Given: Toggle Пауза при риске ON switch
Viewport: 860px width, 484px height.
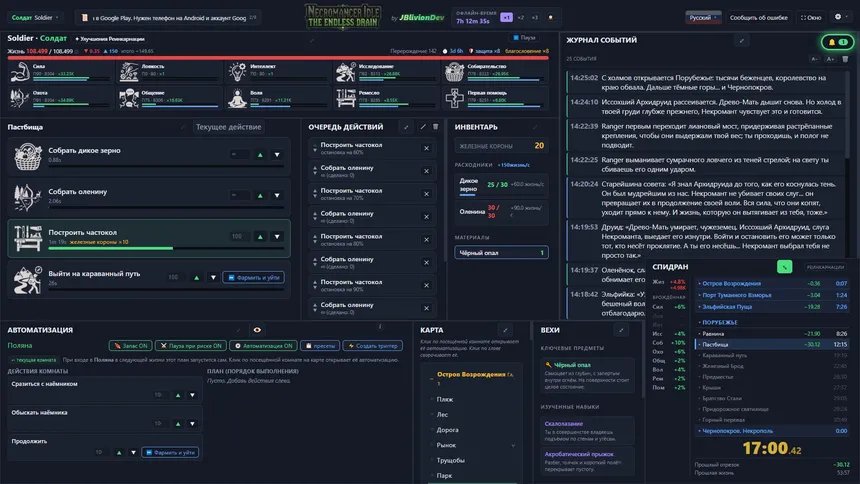Looking at the screenshot, I should 191,346.
